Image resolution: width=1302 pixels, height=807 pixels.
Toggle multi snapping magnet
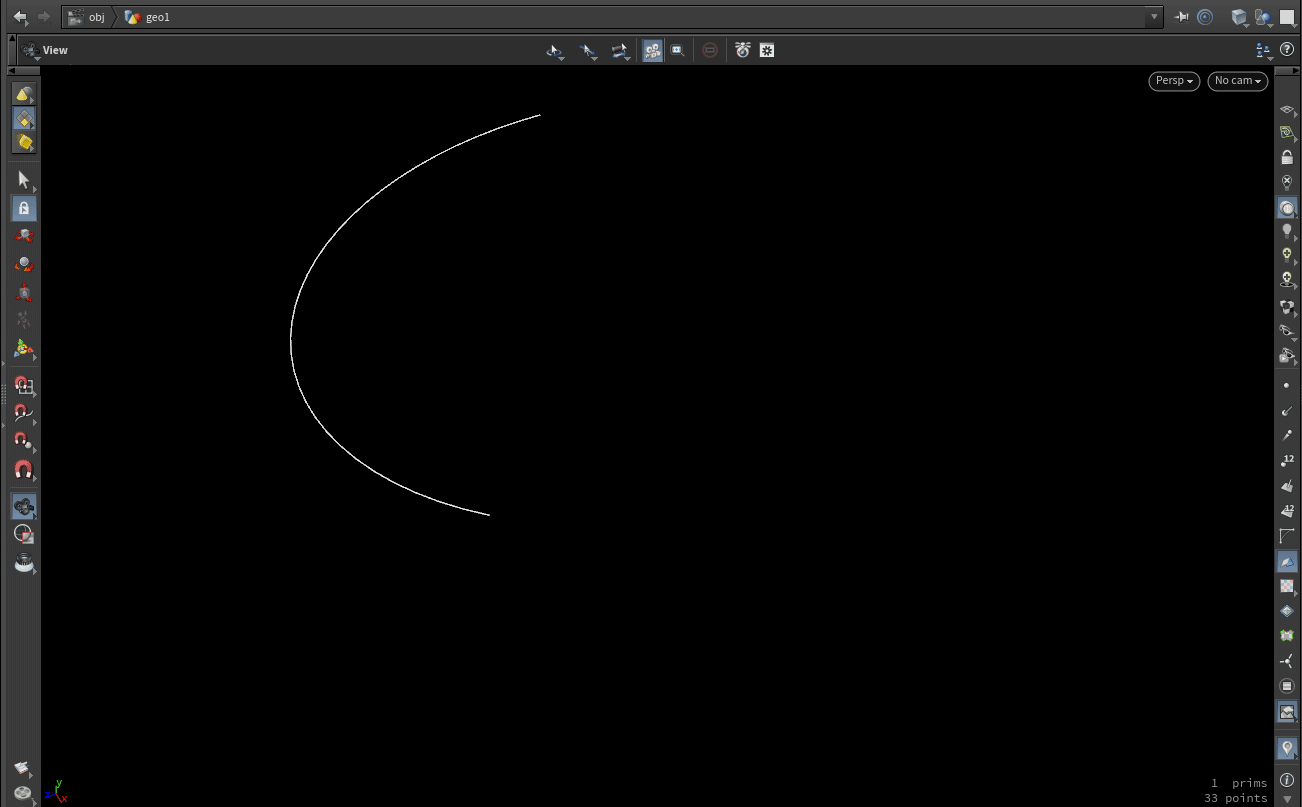click(x=25, y=469)
